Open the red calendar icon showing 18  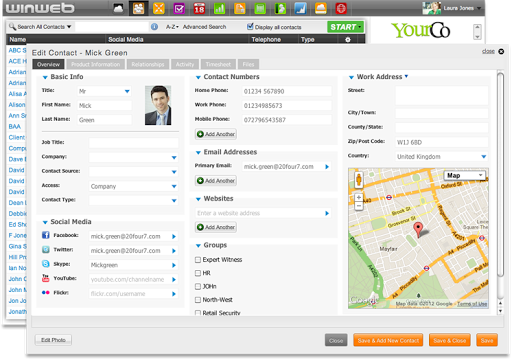click(199, 8)
